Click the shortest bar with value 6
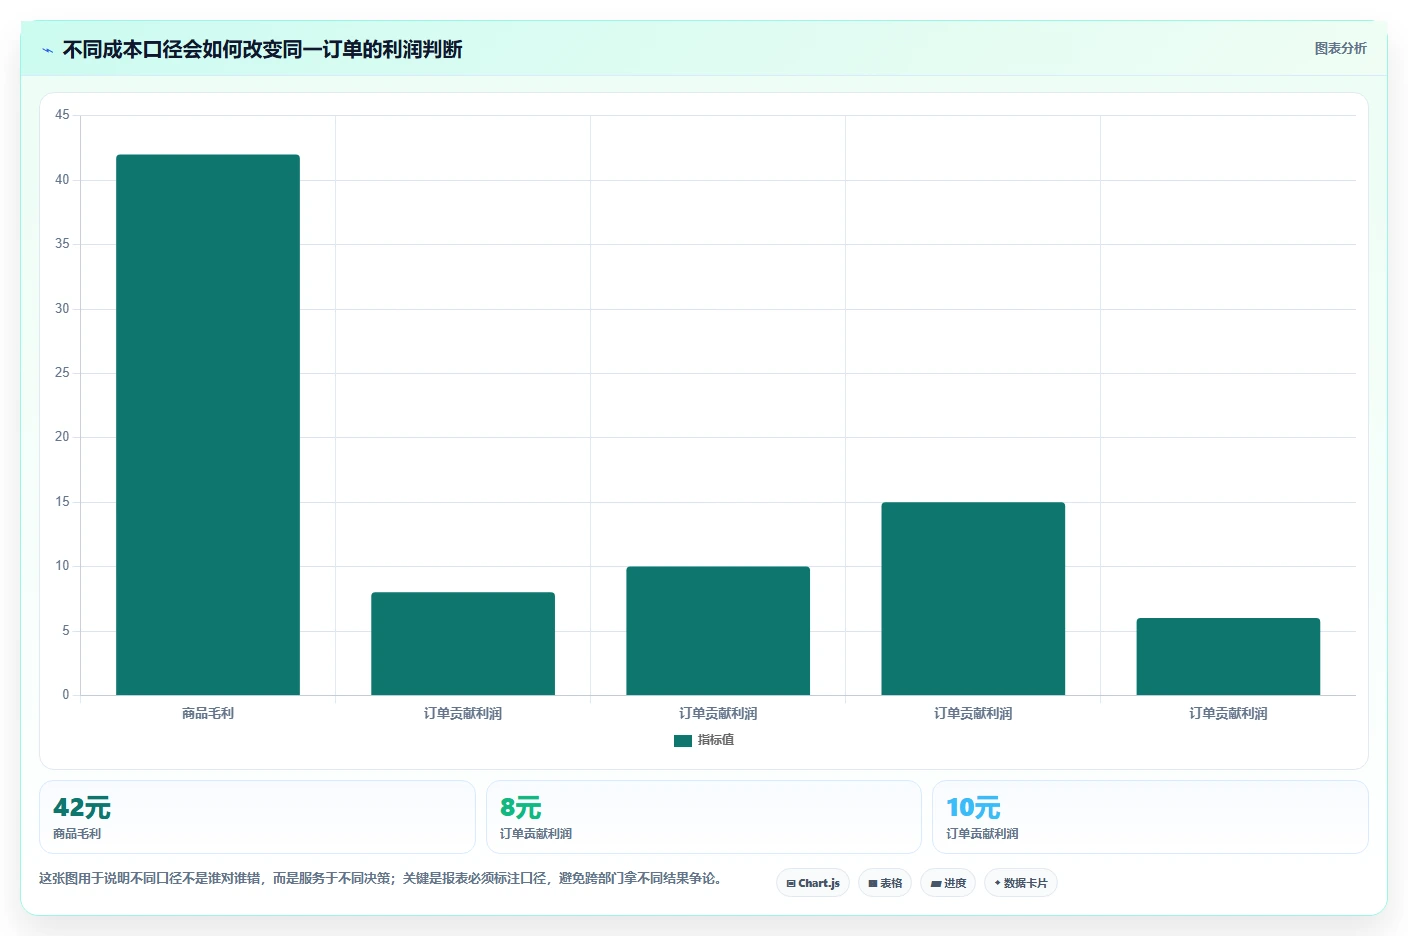 1228,657
